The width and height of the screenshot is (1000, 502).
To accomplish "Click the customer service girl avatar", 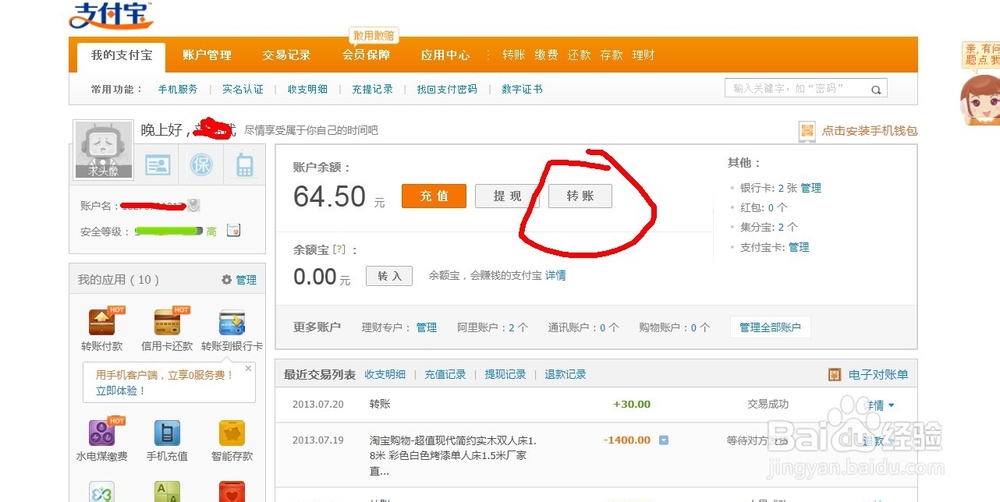I will click(x=980, y=99).
